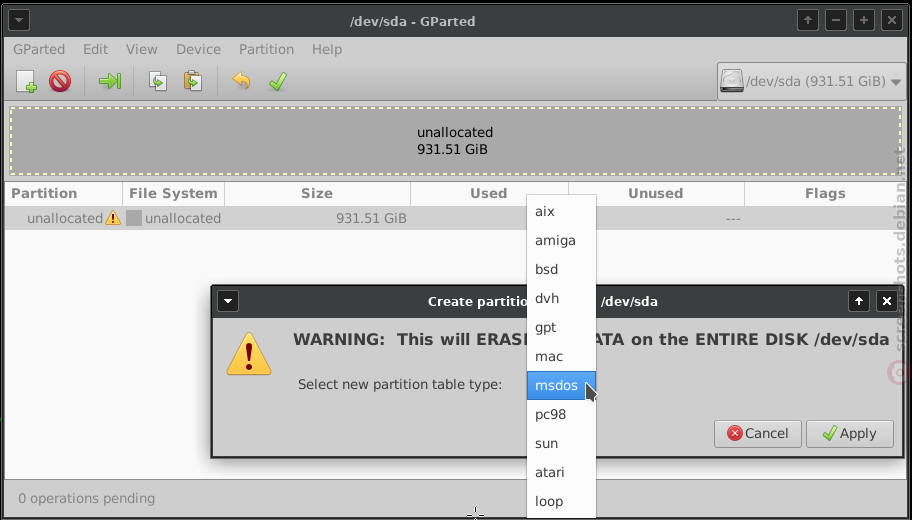Click the Copy partition toolbar icon
912x520 pixels.
coord(158,81)
